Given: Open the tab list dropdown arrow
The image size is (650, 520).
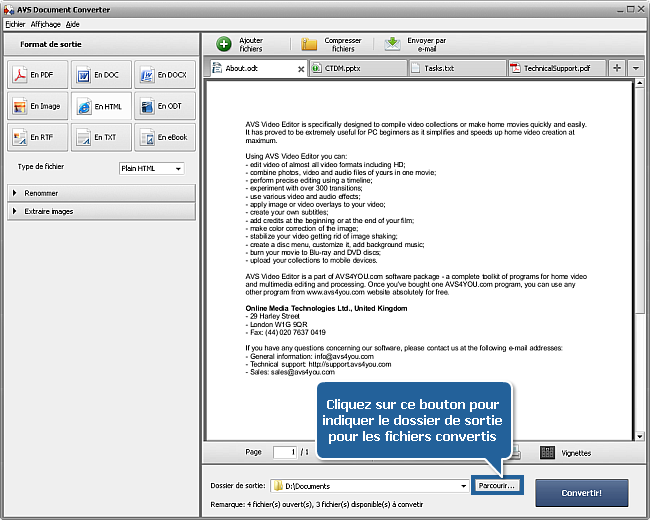Looking at the screenshot, I should (635, 68).
